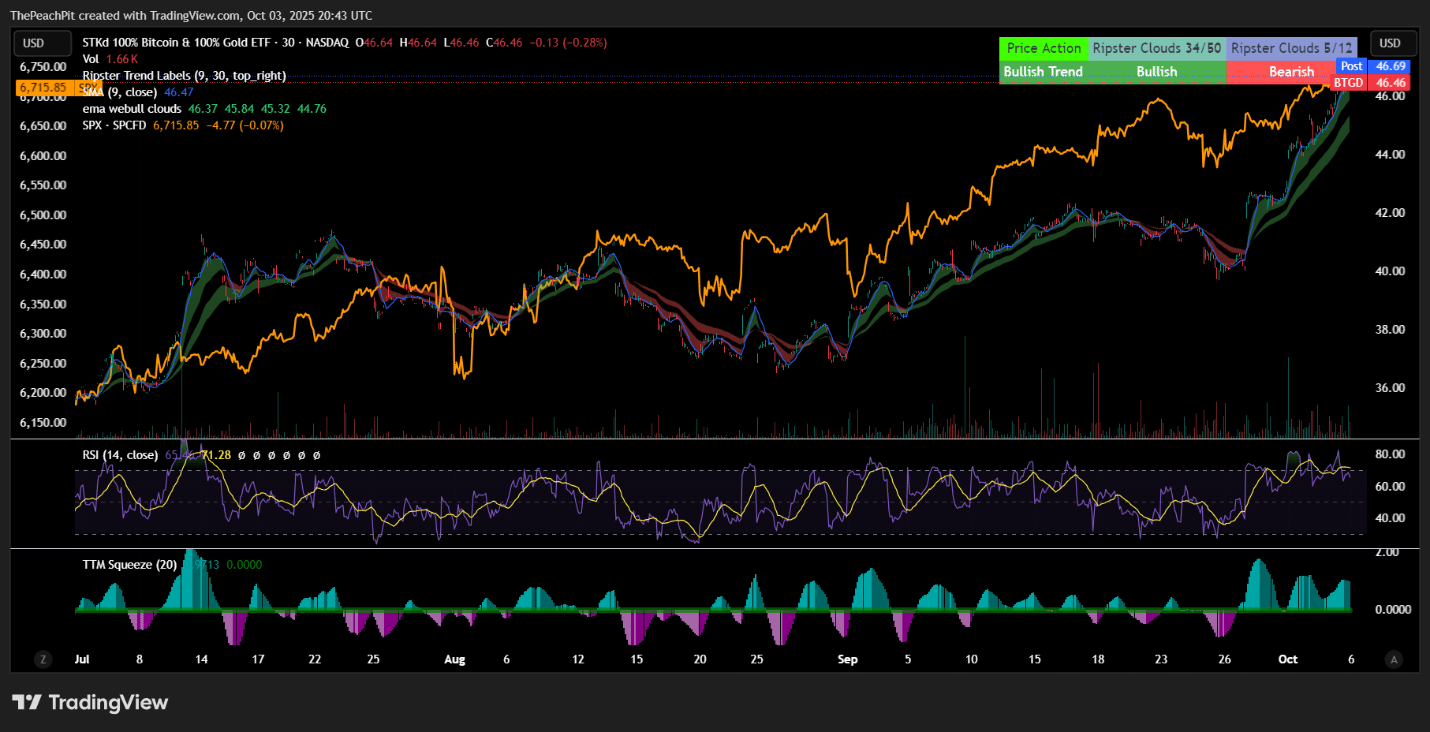Click the USD button on the right price scale
This screenshot has width=1430, height=732.
[x=1392, y=43]
